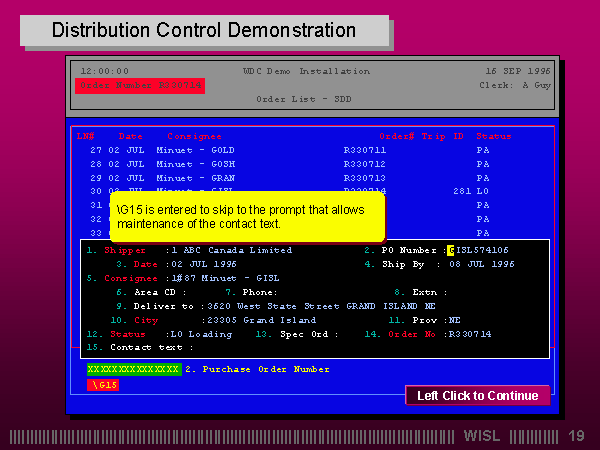This screenshot has width=600, height=450.
Task: Click order number R330713
Action: (365, 178)
